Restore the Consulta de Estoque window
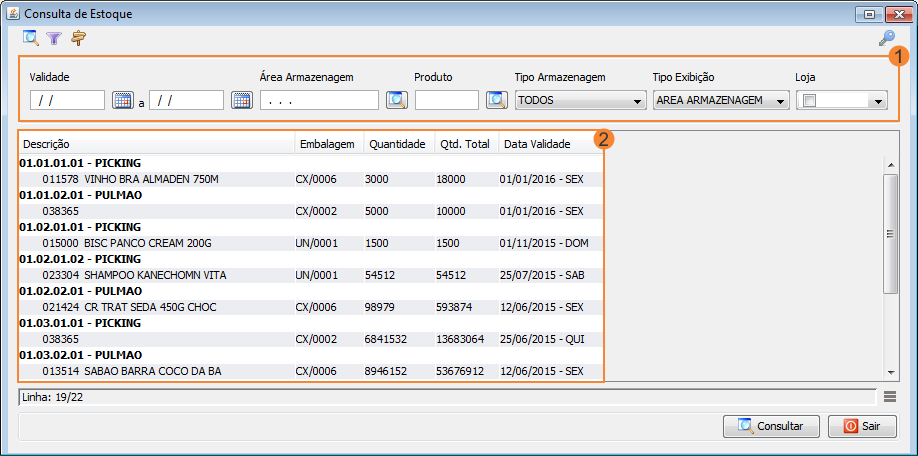 [x=869, y=14]
